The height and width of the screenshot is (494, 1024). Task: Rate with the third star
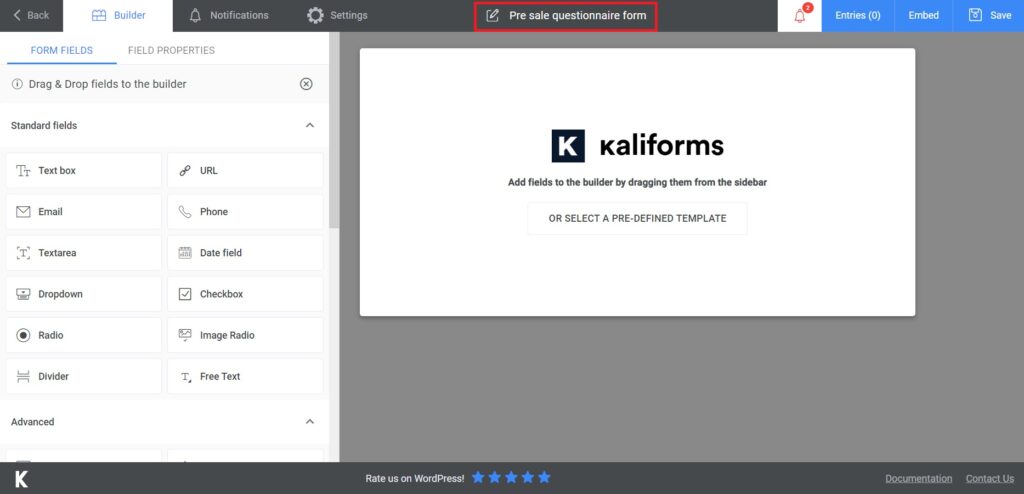click(x=511, y=478)
